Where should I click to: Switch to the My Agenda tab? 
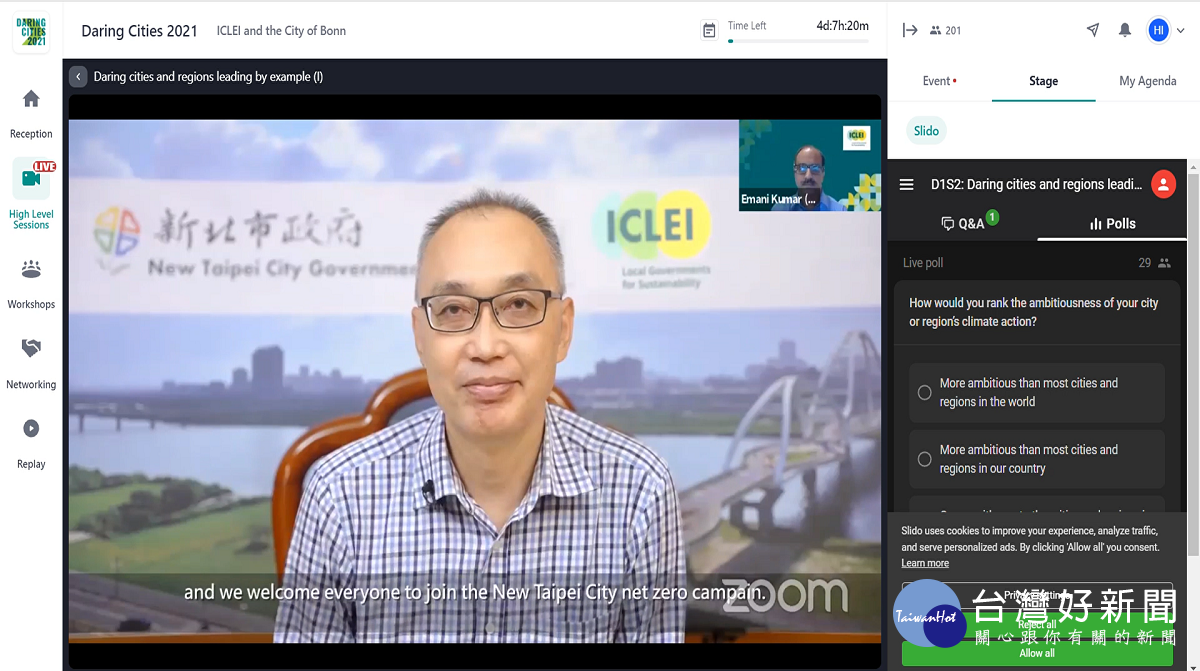tap(1147, 81)
